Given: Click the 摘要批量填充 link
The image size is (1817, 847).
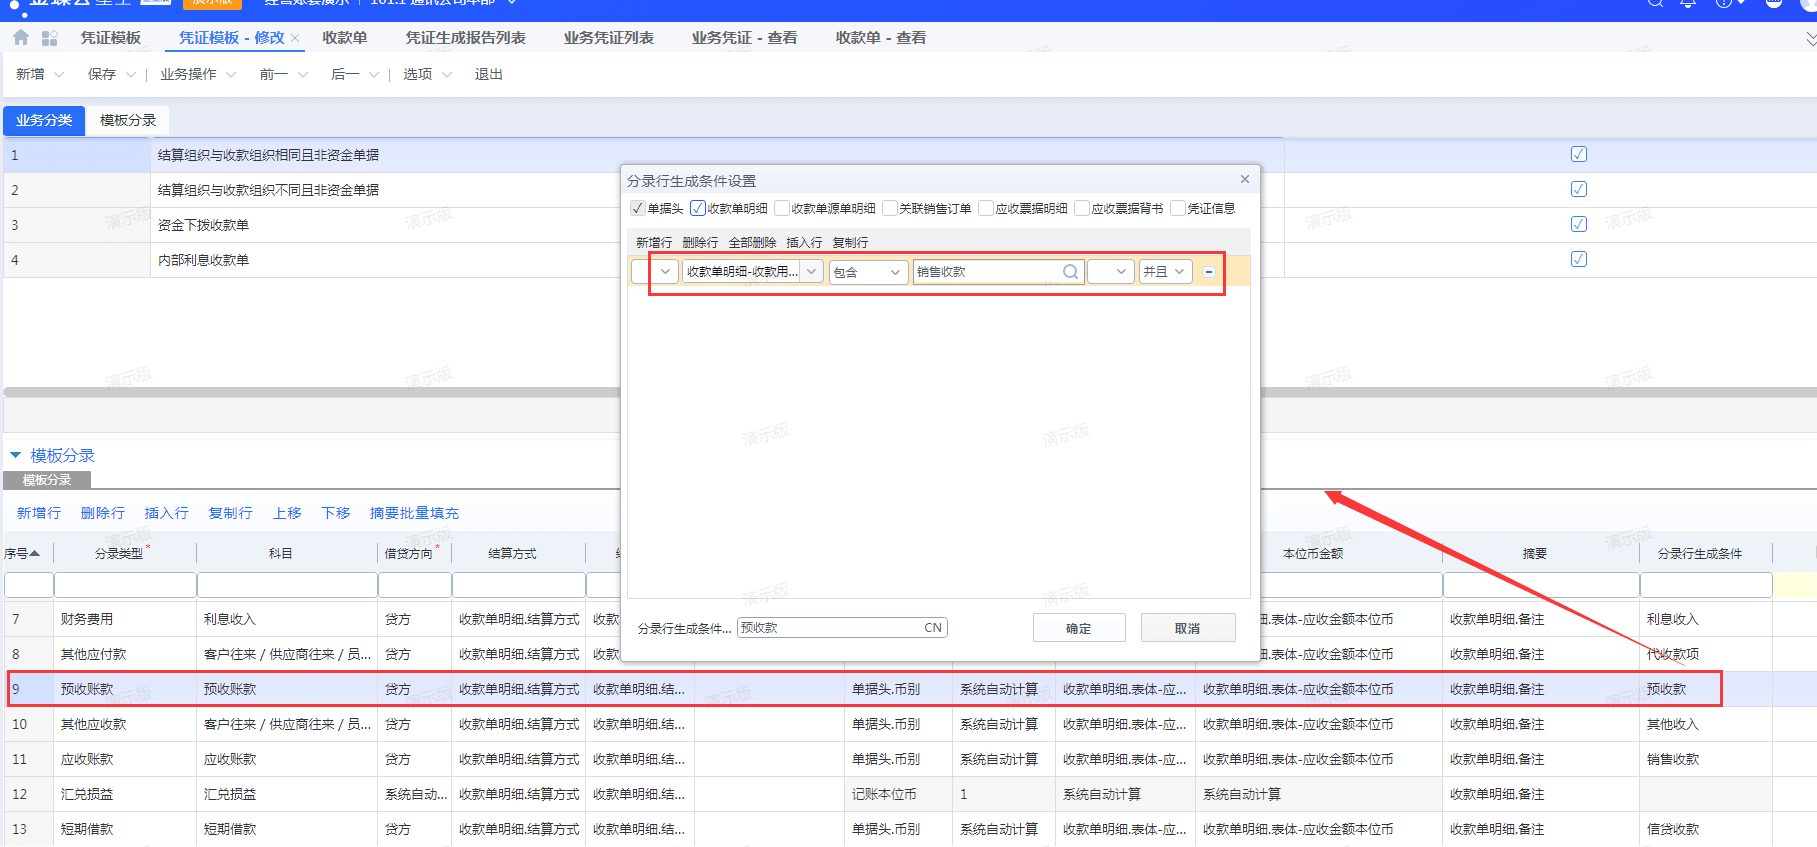Looking at the screenshot, I should click(x=414, y=513).
